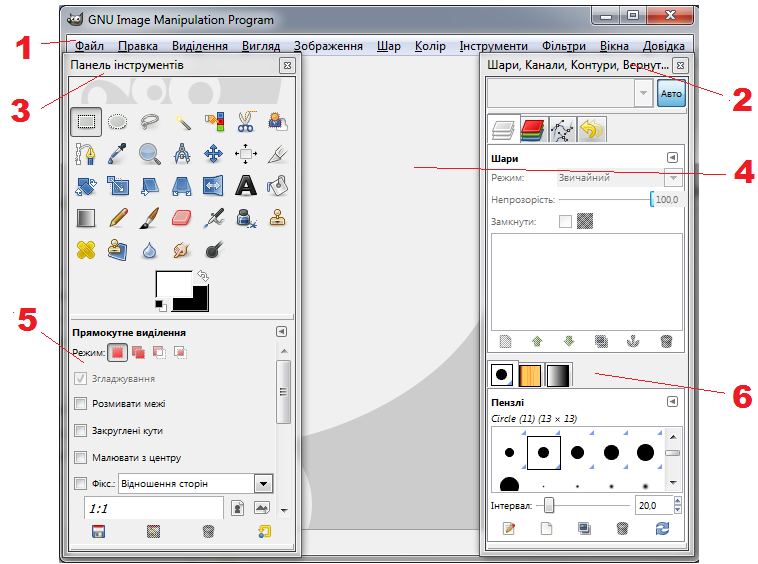The height and width of the screenshot is (564, 758).
Task: Choose the replace current selection mode
Action: tap(117, 352)
